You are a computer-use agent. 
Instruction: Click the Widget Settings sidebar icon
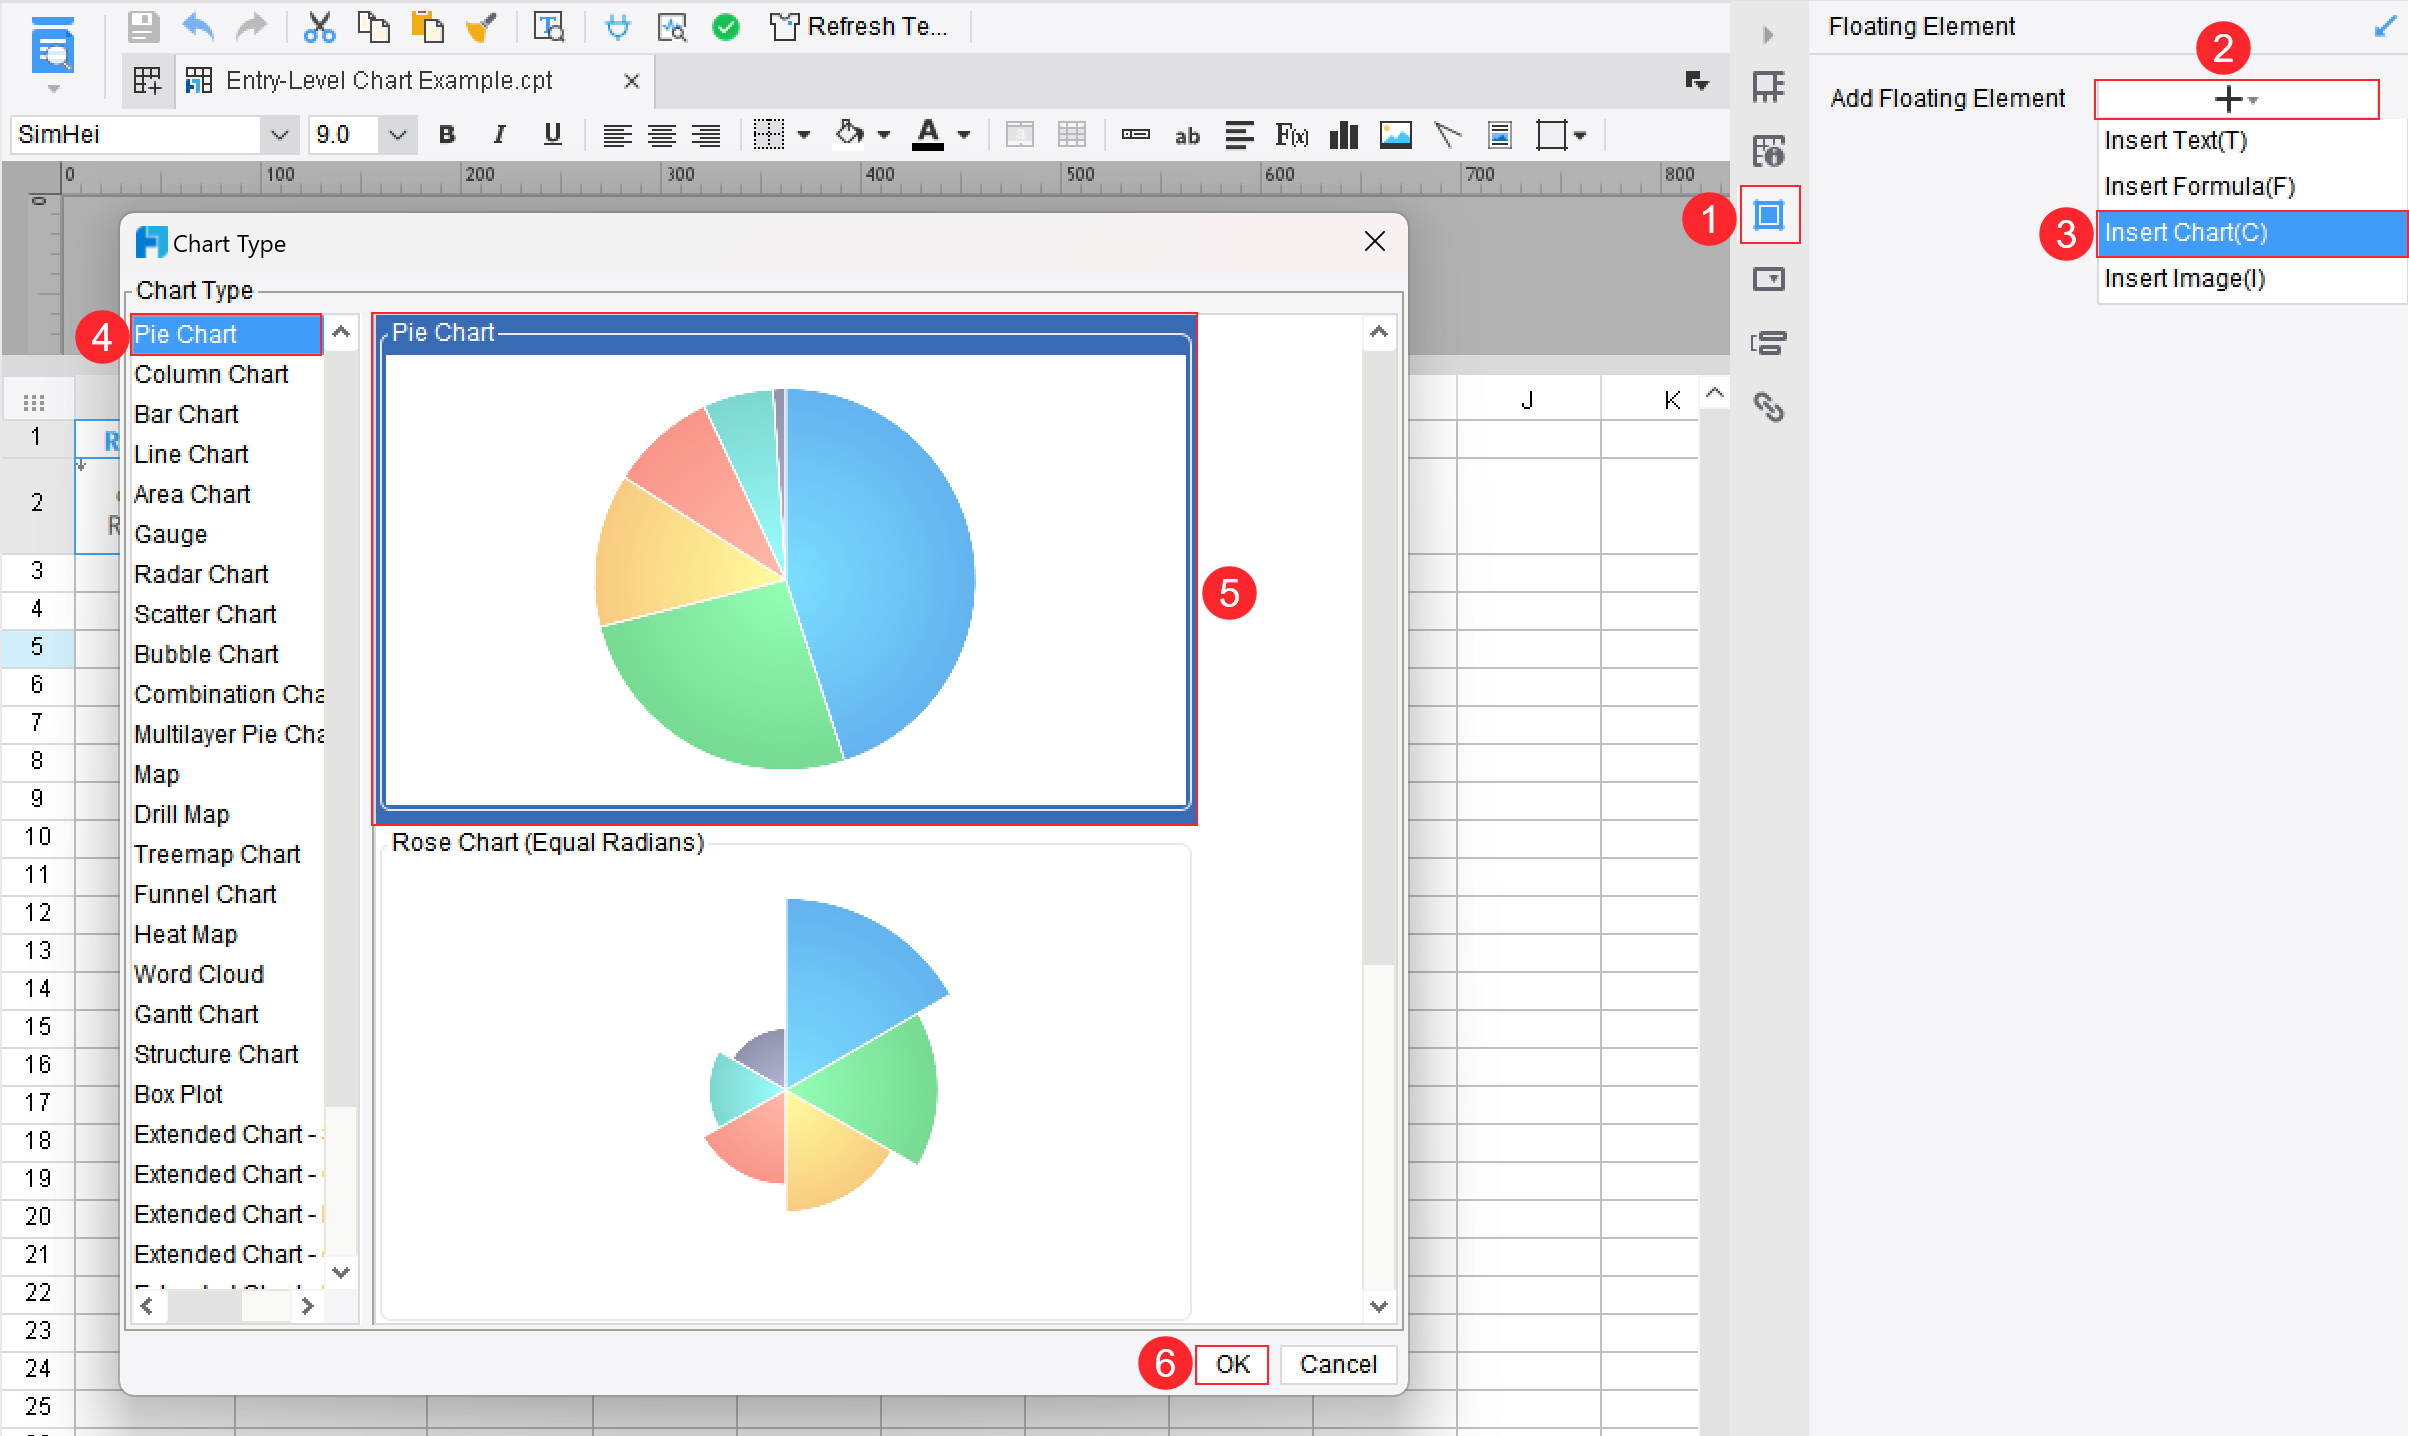1769,279
